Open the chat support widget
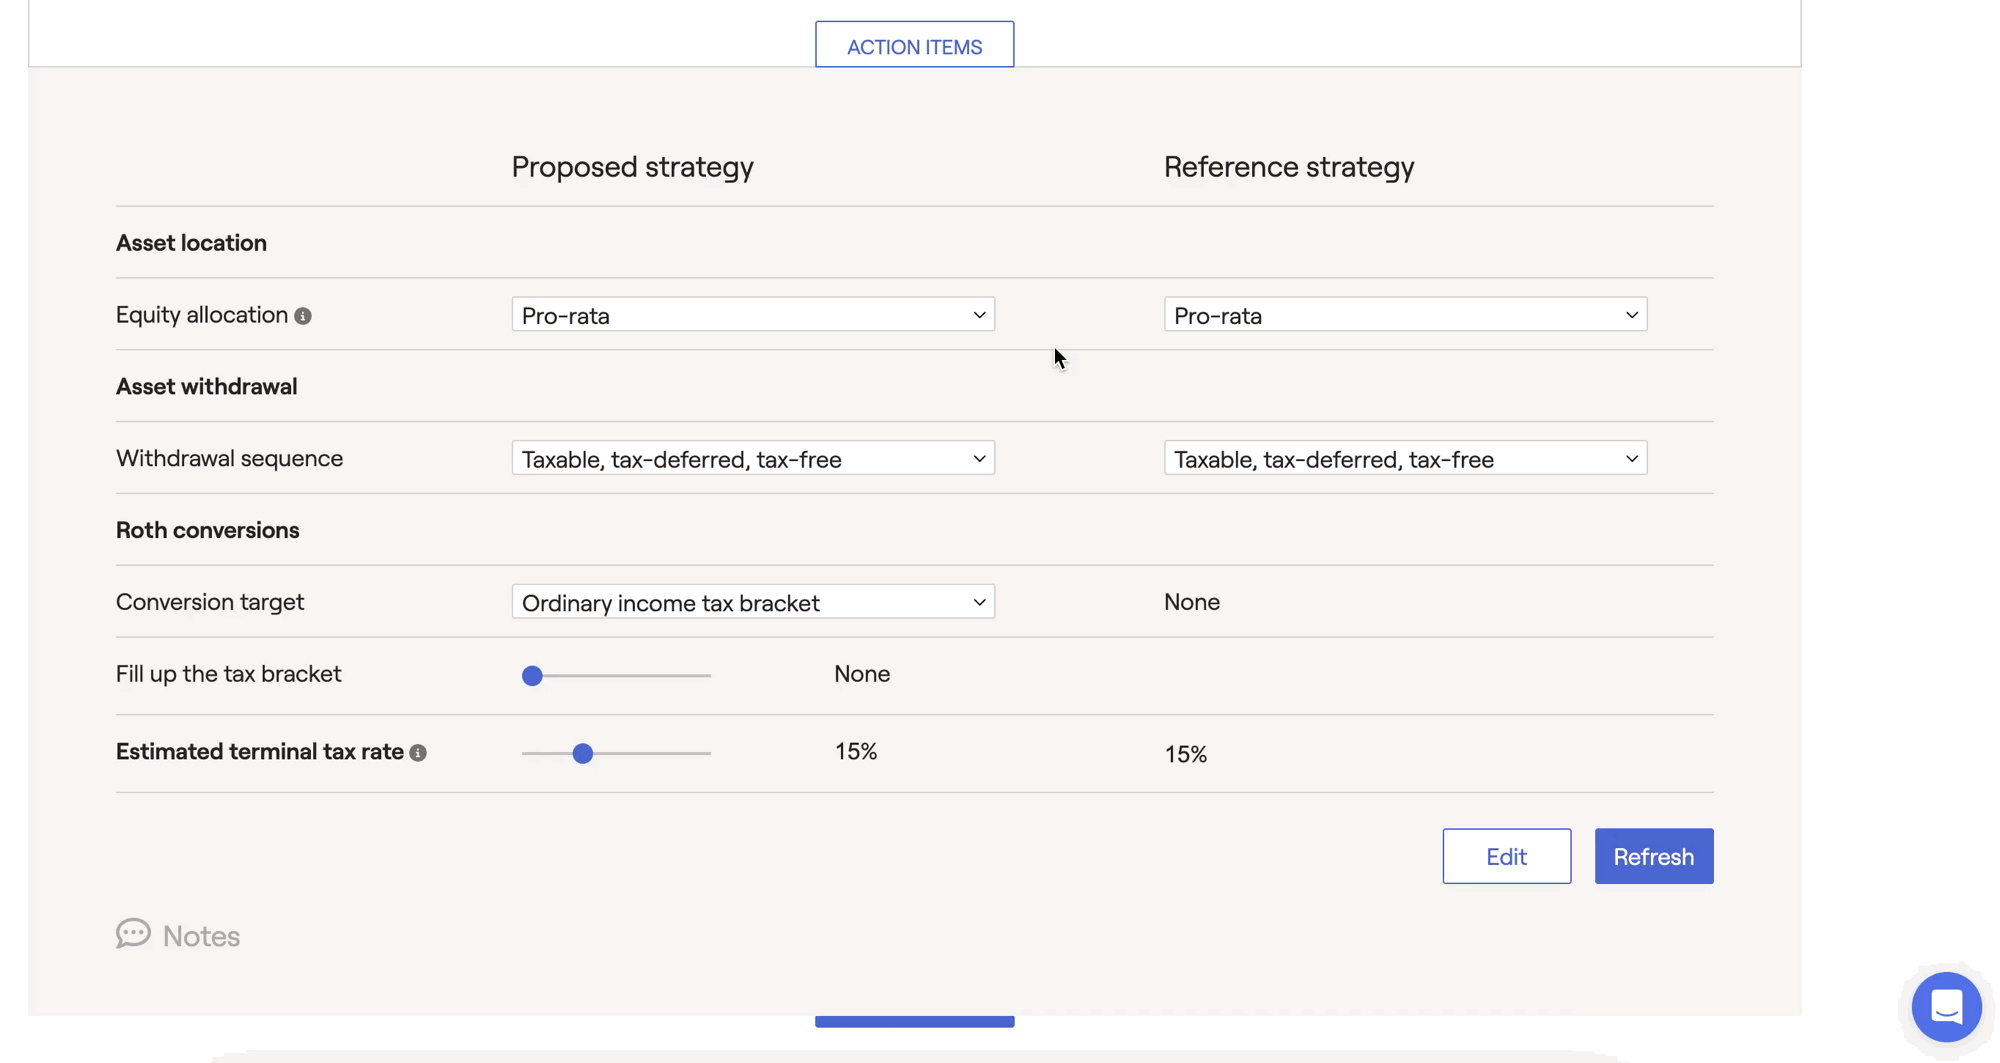2000x1063 pixels. pyautogui.click(x=1945, y=1007)
